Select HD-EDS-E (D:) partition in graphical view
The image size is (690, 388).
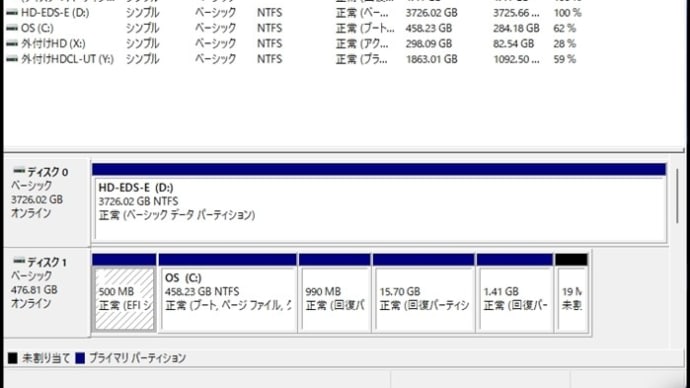coord(379,203)
